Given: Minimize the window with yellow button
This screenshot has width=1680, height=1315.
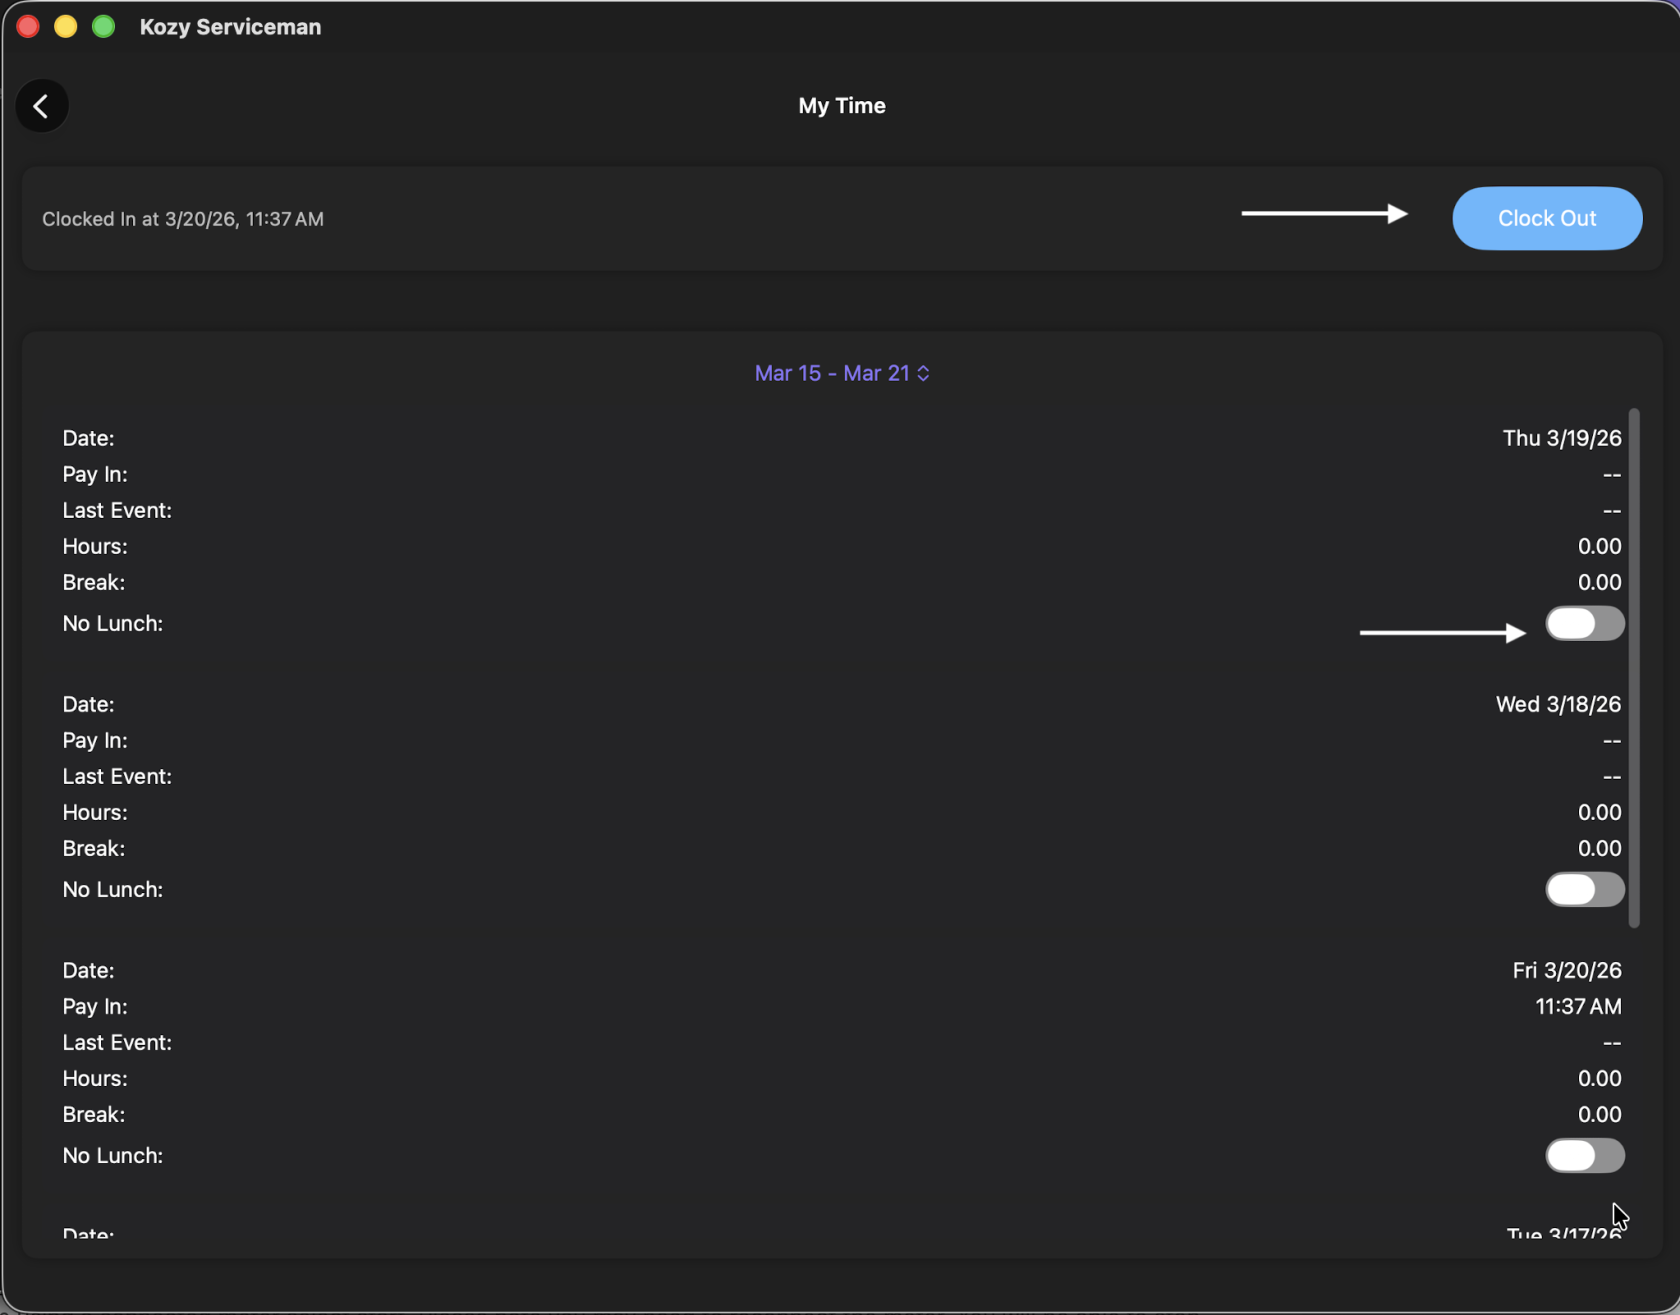Looking at the screenshot, I should [x=66, y=27].
